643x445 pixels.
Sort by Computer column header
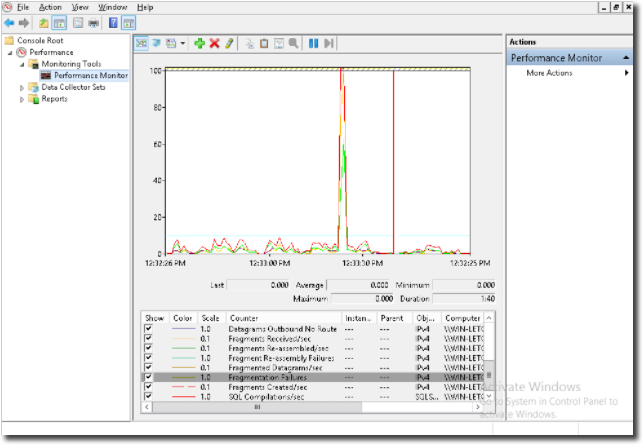click(x=463, y=318)
